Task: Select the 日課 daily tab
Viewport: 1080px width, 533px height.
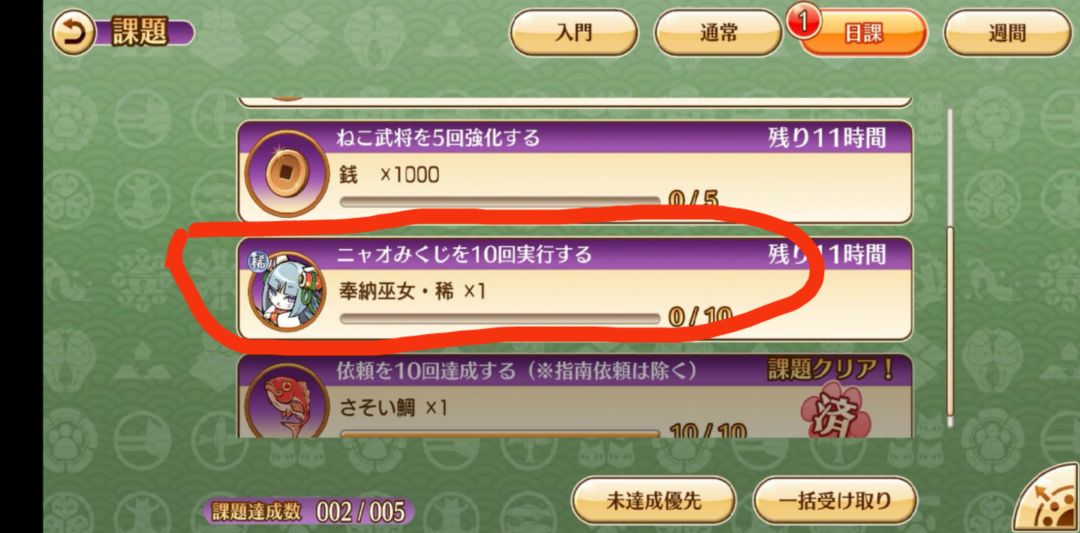Action: pos(863,32)
